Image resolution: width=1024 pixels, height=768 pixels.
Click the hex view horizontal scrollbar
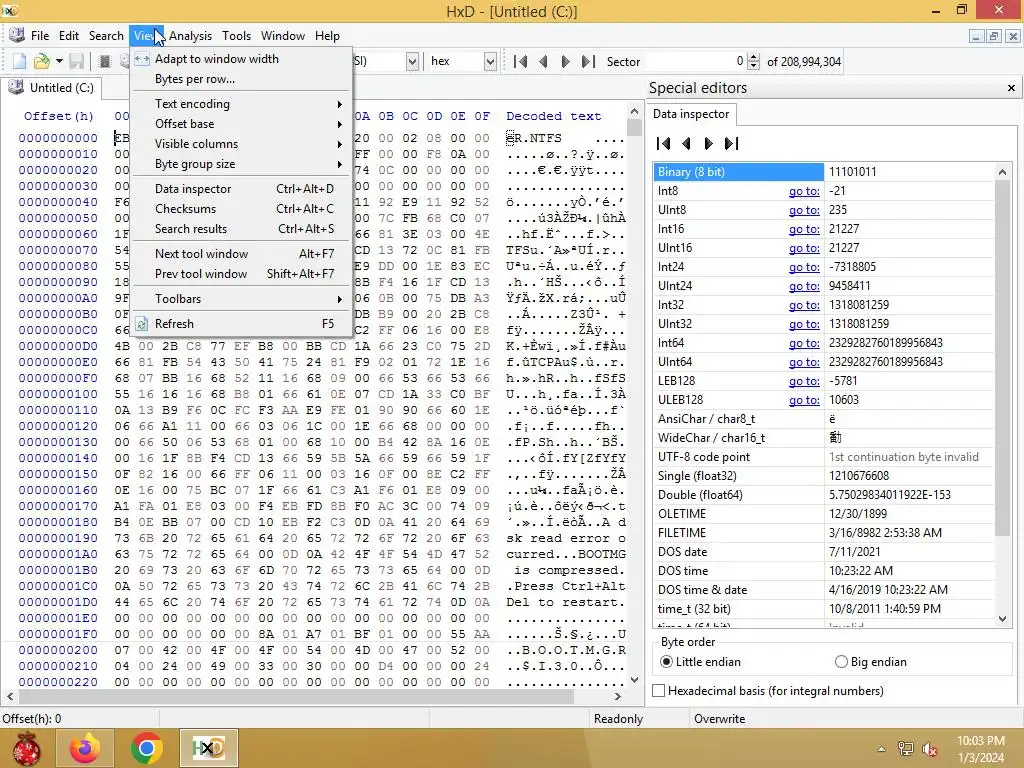(x=313, y=696)
